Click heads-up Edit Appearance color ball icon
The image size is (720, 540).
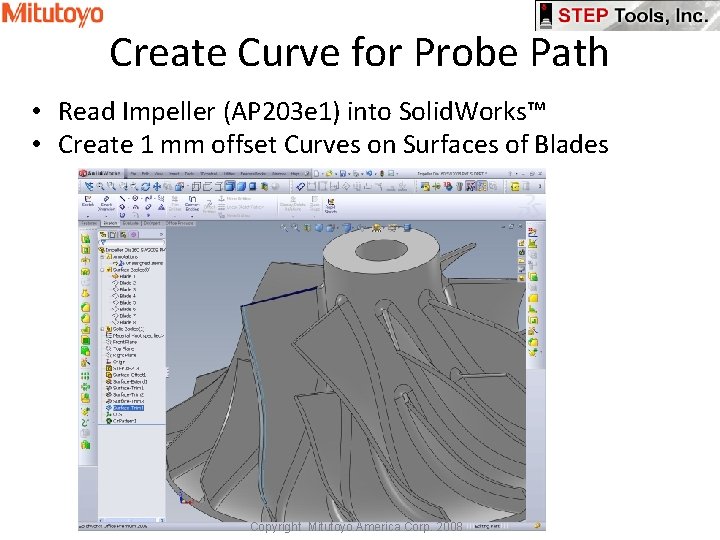[x=377, y=227]
